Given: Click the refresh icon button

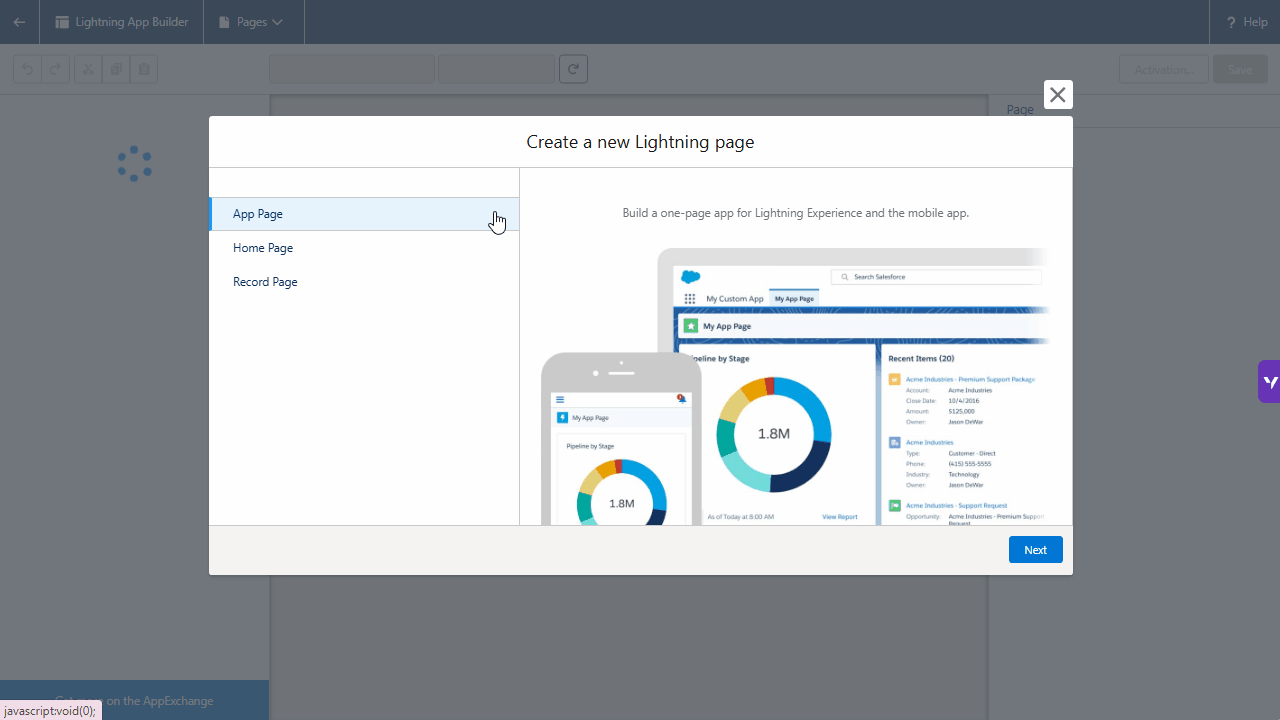Looking at the screenshot, I should (x=573, y=69).
